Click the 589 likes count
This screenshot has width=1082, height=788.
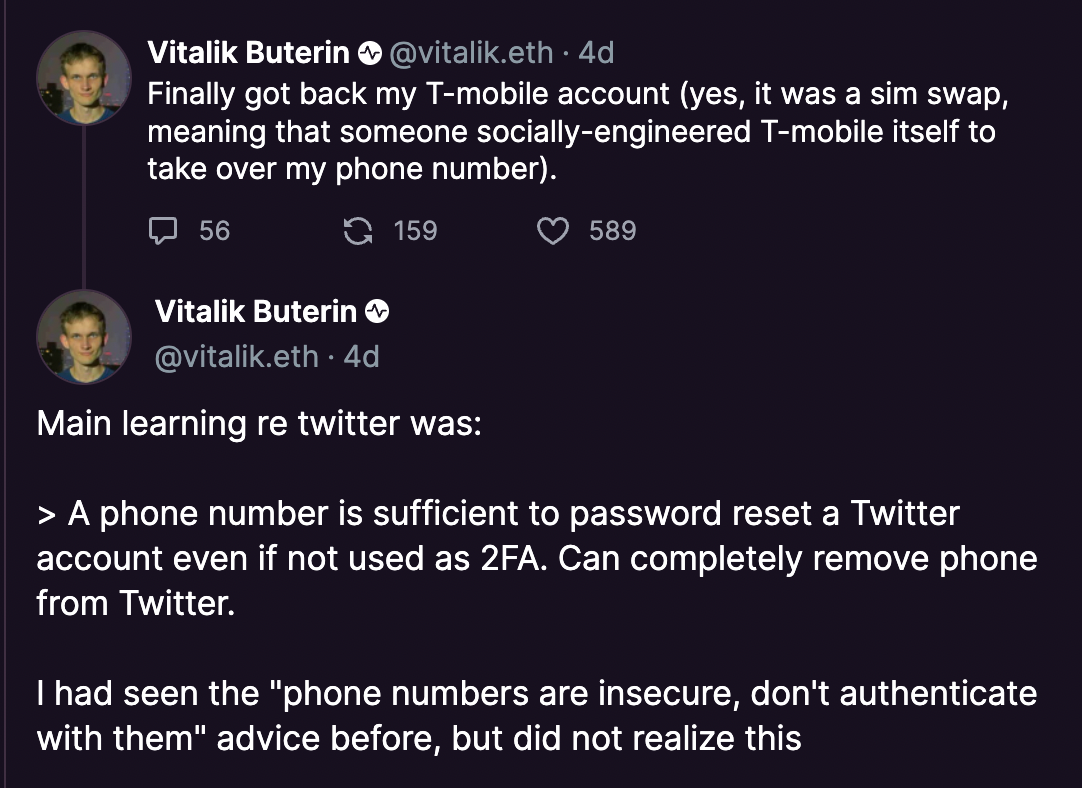tap(613, 230)
